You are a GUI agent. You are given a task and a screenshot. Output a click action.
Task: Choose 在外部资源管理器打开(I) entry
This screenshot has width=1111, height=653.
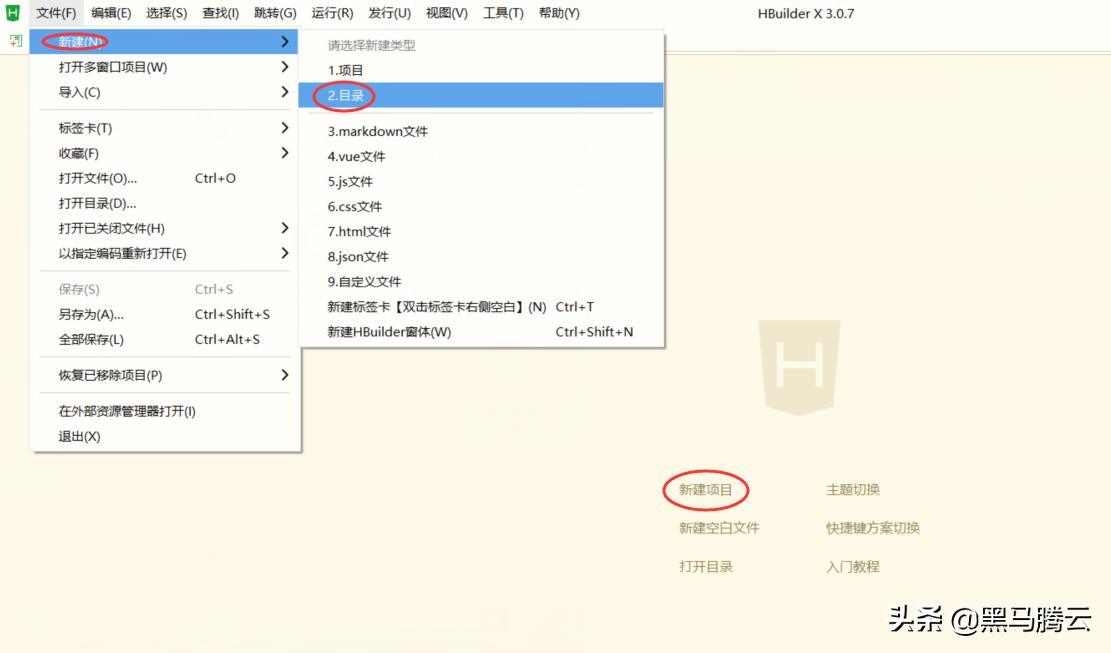tap(164, 411)
